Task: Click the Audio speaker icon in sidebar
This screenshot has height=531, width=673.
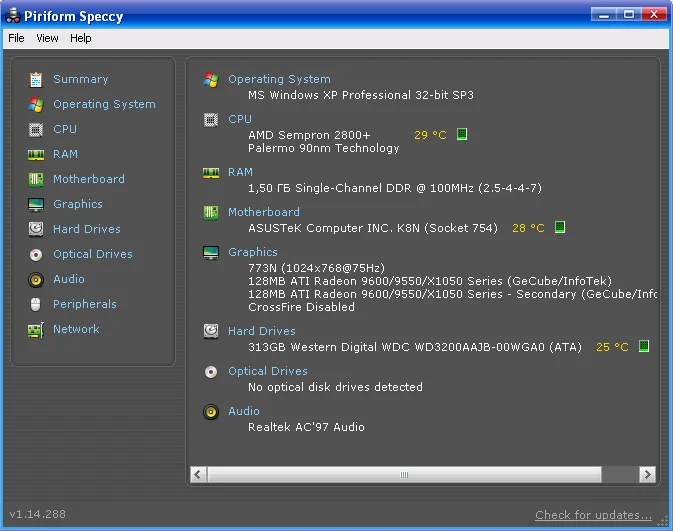Action: click(x=36, y=280)
